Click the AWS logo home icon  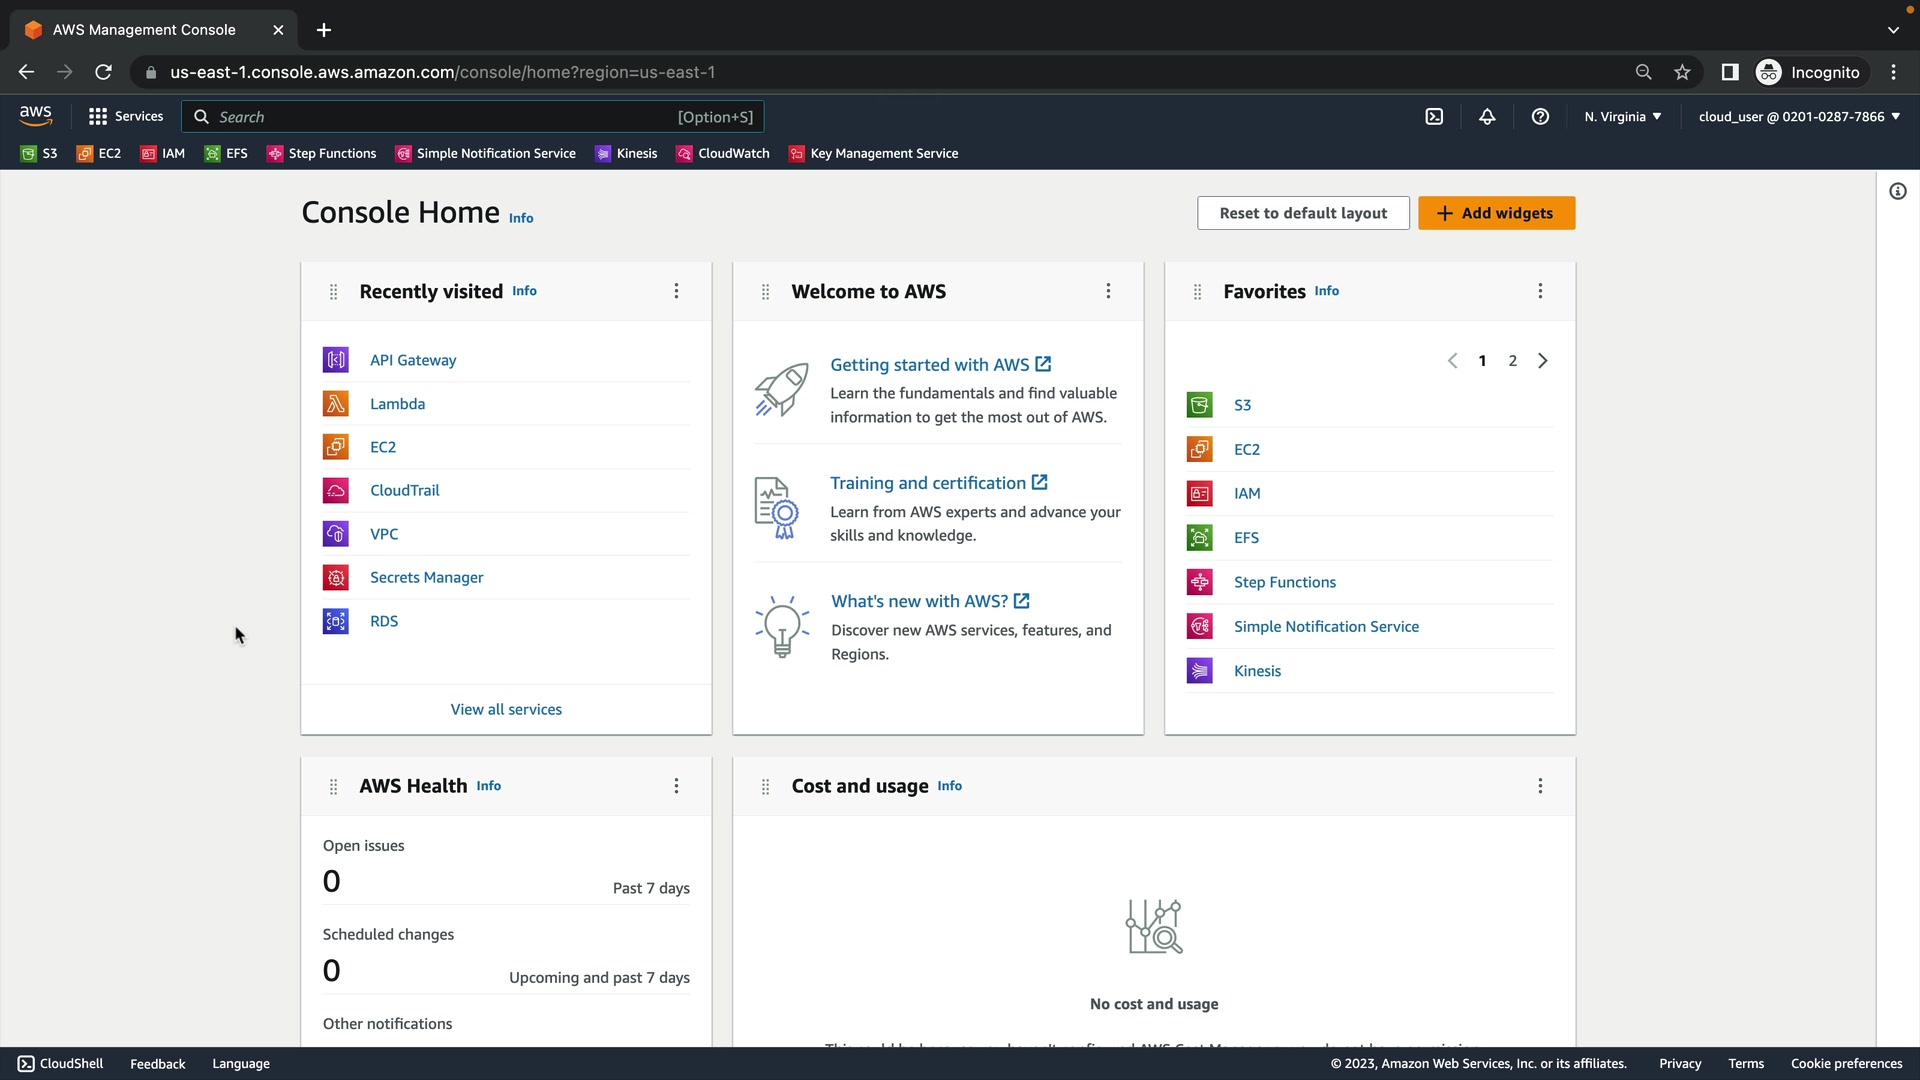[x=36, y=116]
